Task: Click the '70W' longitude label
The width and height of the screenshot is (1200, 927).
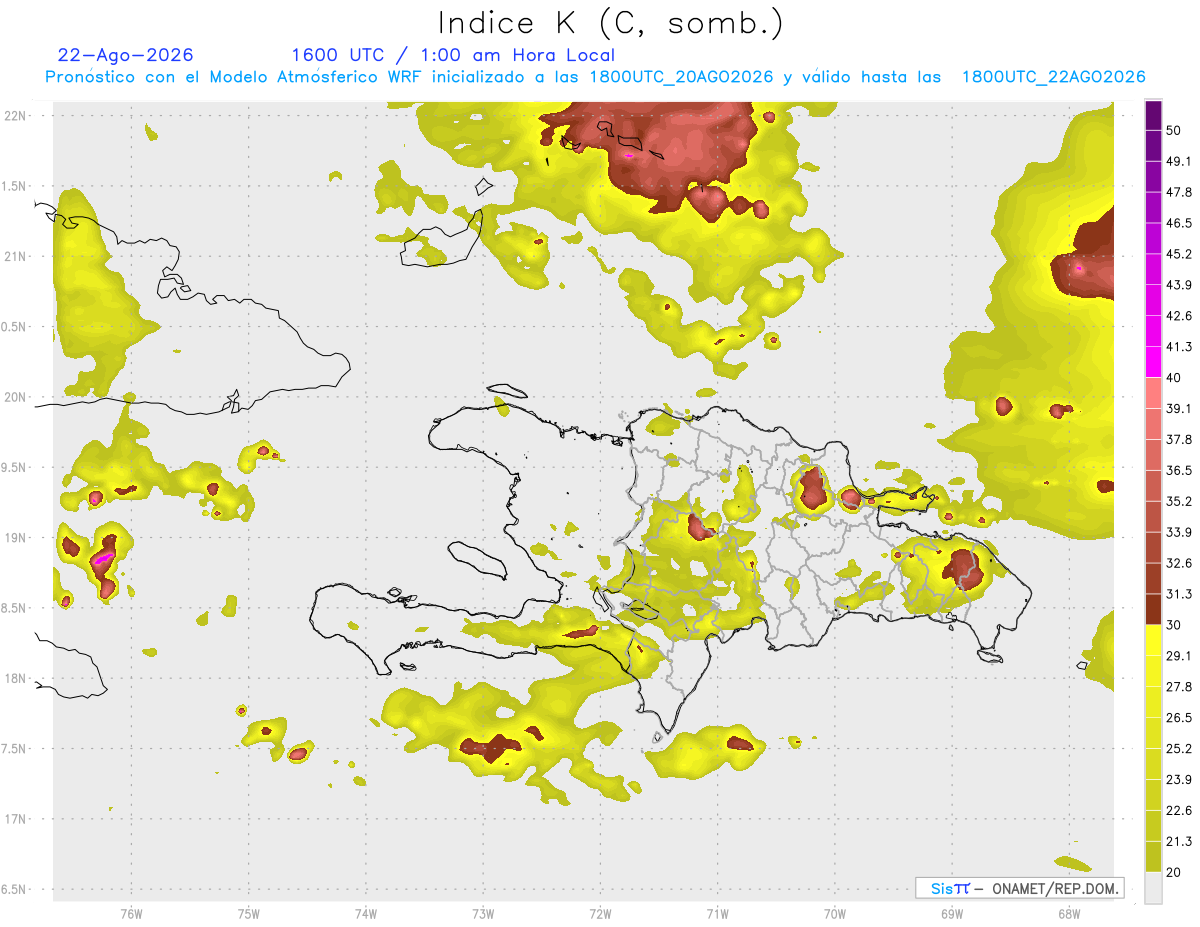Action: click(x=835, y=913)
